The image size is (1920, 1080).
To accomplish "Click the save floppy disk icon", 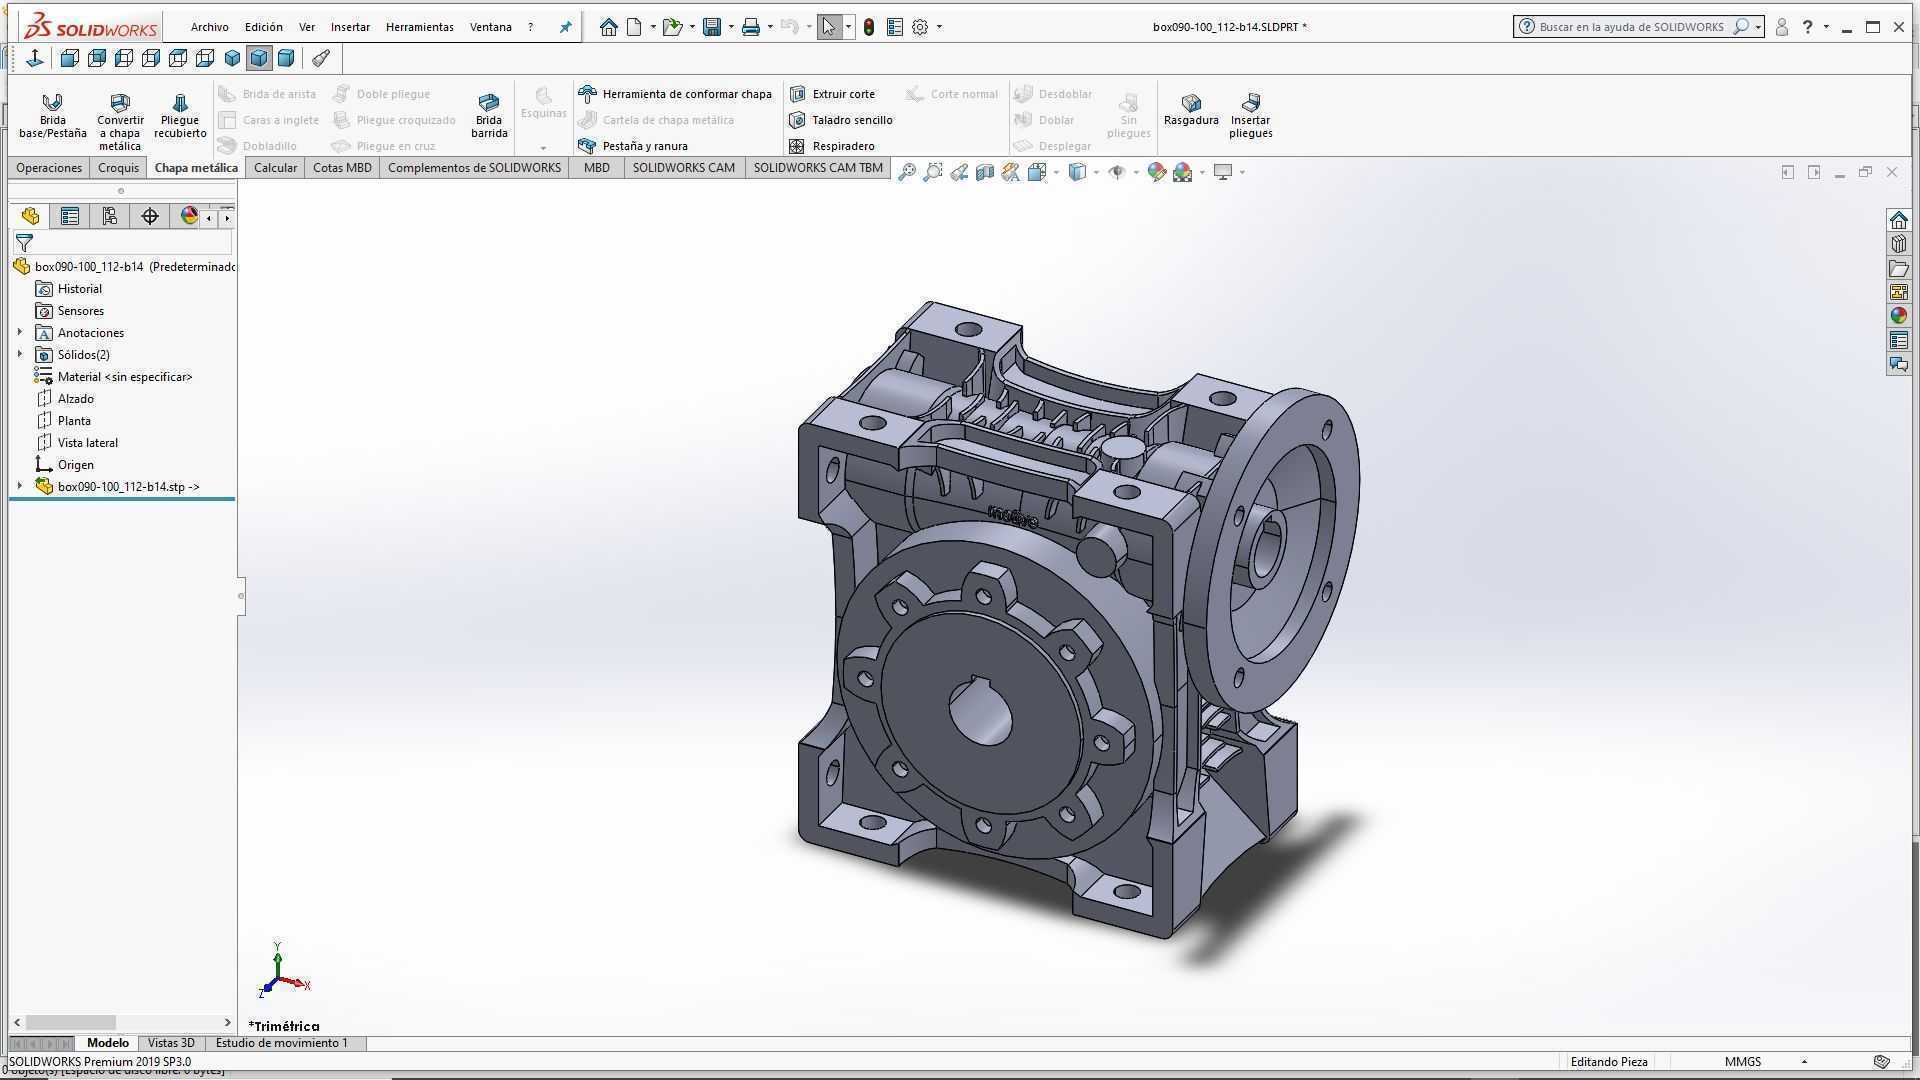I will click(x=712, y=27).
